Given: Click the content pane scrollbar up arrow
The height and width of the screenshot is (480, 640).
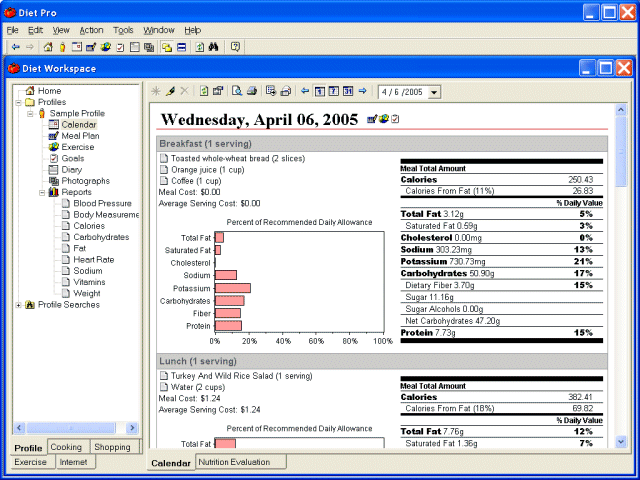Looking at the screenshot, I should coord(621,109).
